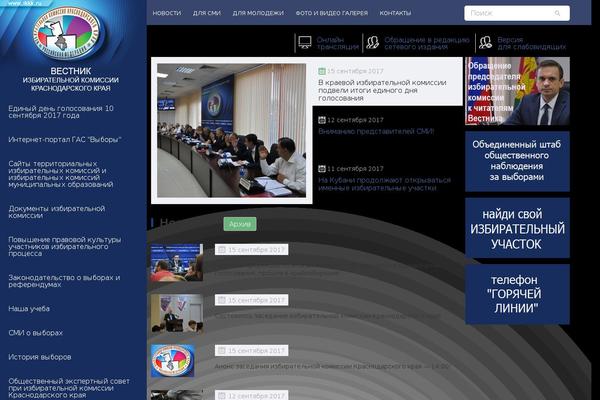Click calendar icon next to 15 сентября 2017 headline

pyautogui.click(x=322, y=71)
